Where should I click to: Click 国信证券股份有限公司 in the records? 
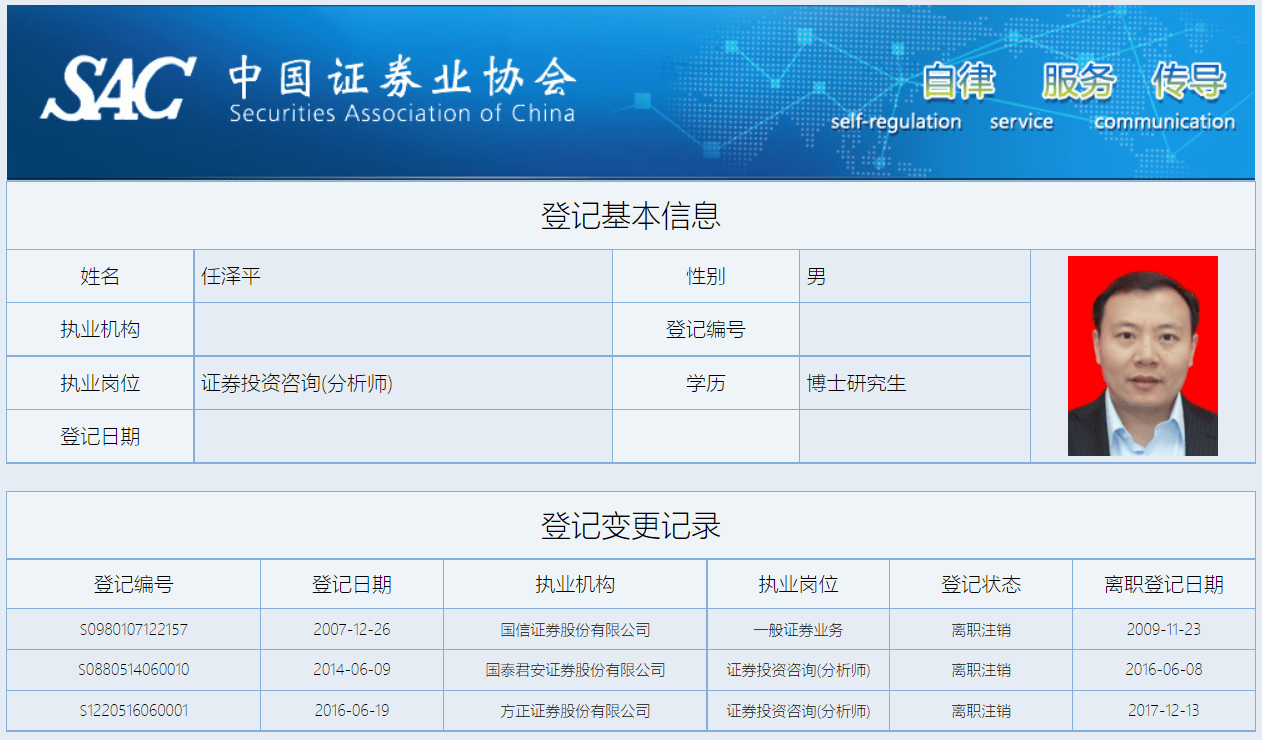[x=575, y=630]
